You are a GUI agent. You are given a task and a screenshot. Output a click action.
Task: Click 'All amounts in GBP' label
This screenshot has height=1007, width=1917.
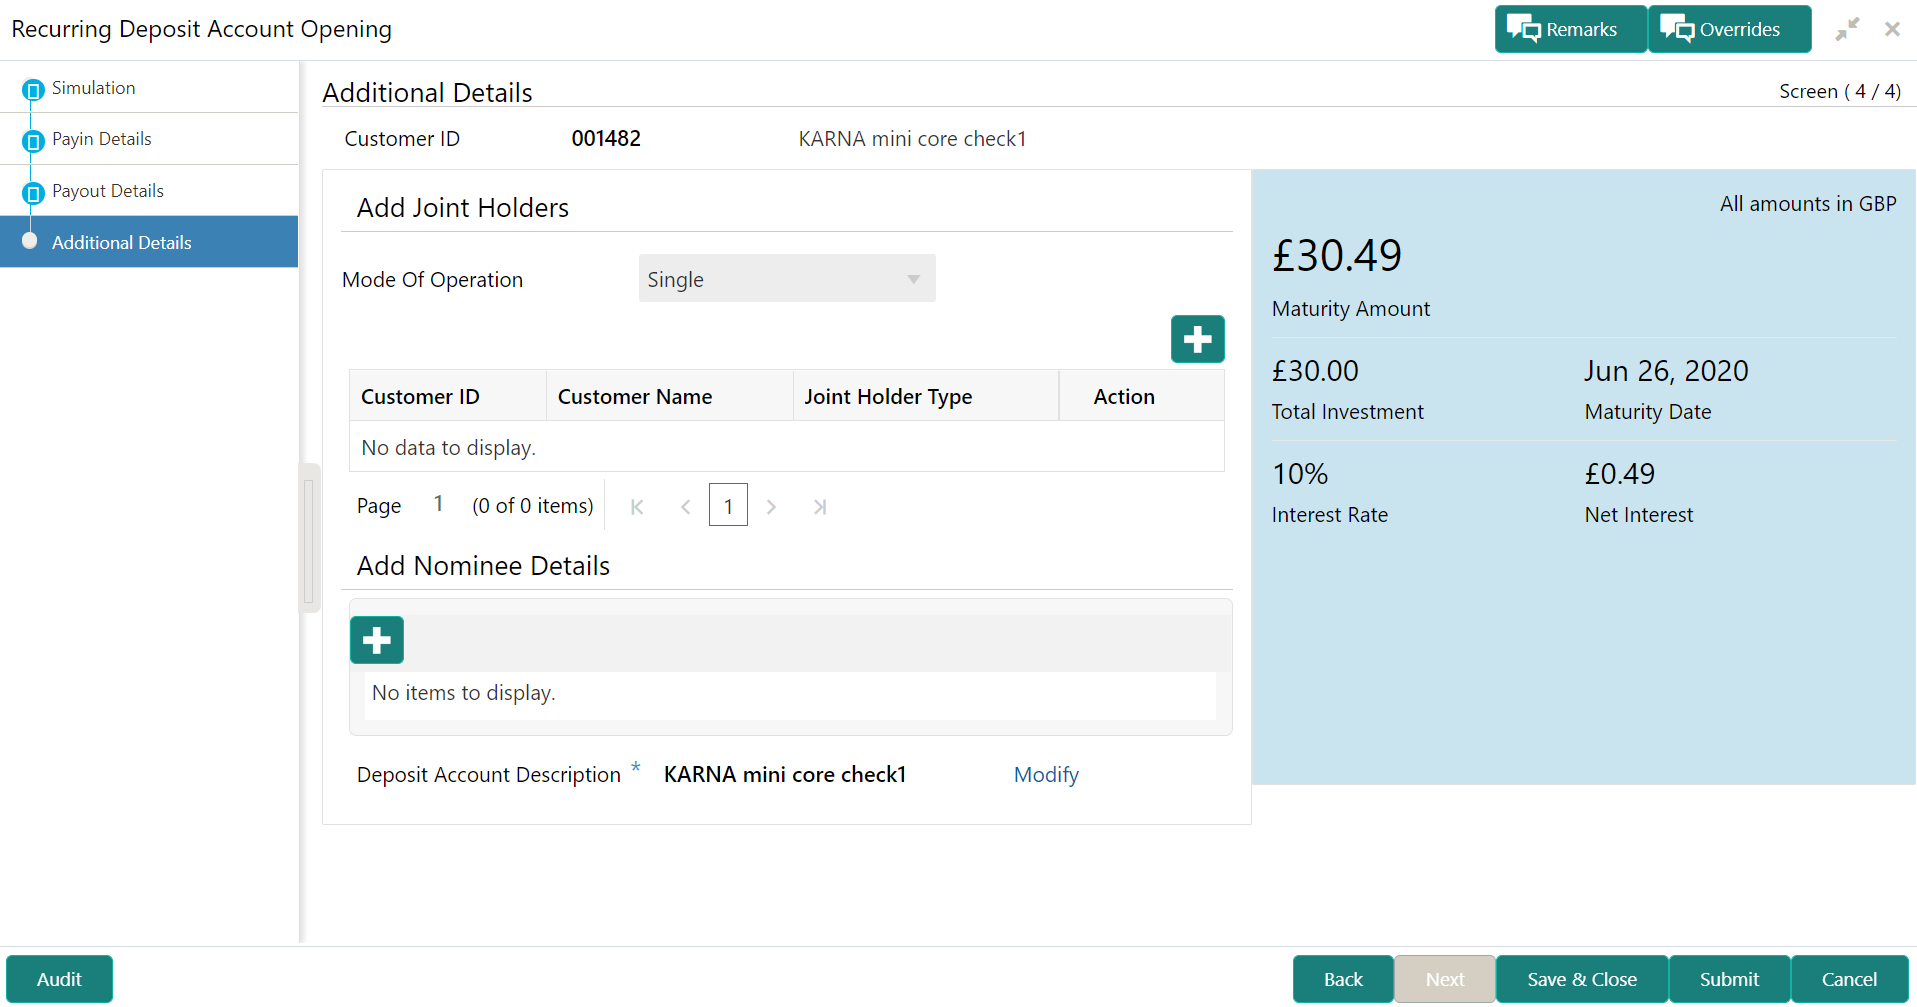tap(1808, 204)
